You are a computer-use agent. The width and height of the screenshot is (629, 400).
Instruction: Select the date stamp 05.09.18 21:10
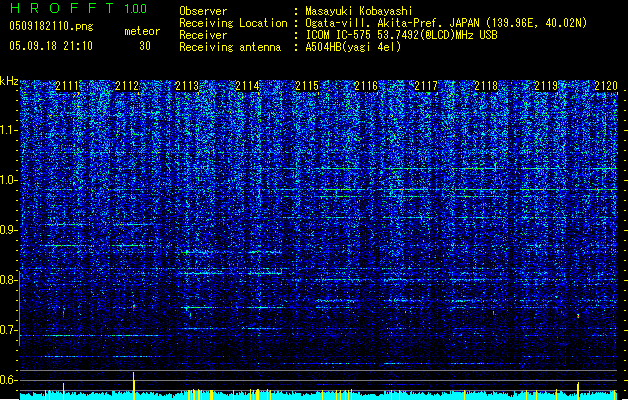tap(51, 46)
